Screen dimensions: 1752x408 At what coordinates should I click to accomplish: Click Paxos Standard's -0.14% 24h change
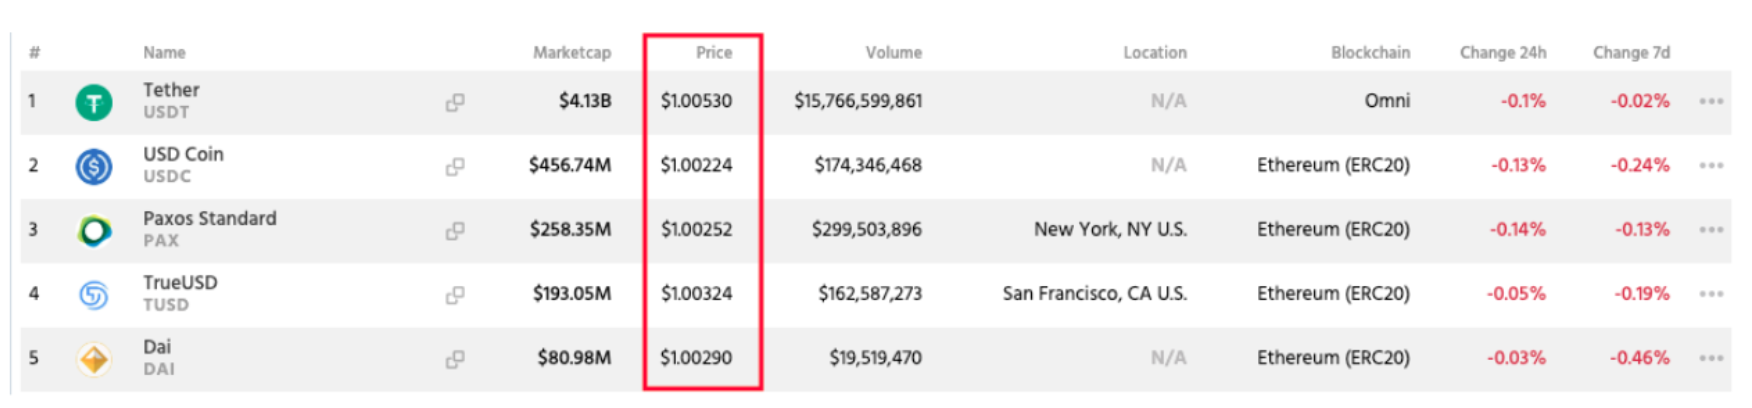point(1518,229)
